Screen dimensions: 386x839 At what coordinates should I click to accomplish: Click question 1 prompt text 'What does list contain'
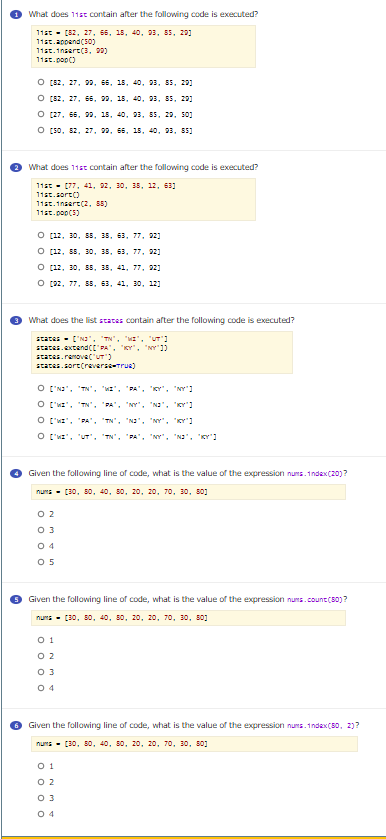(143, 14)
